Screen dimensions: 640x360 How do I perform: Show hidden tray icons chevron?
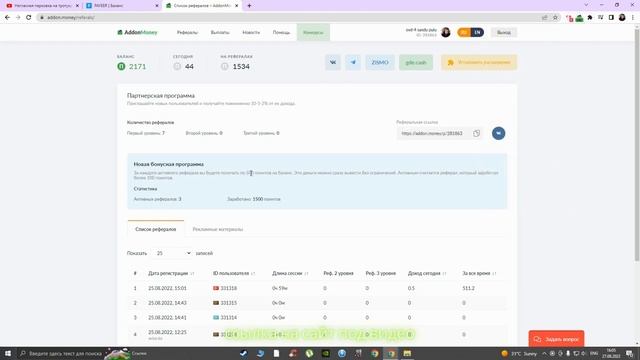coord(544,353)
